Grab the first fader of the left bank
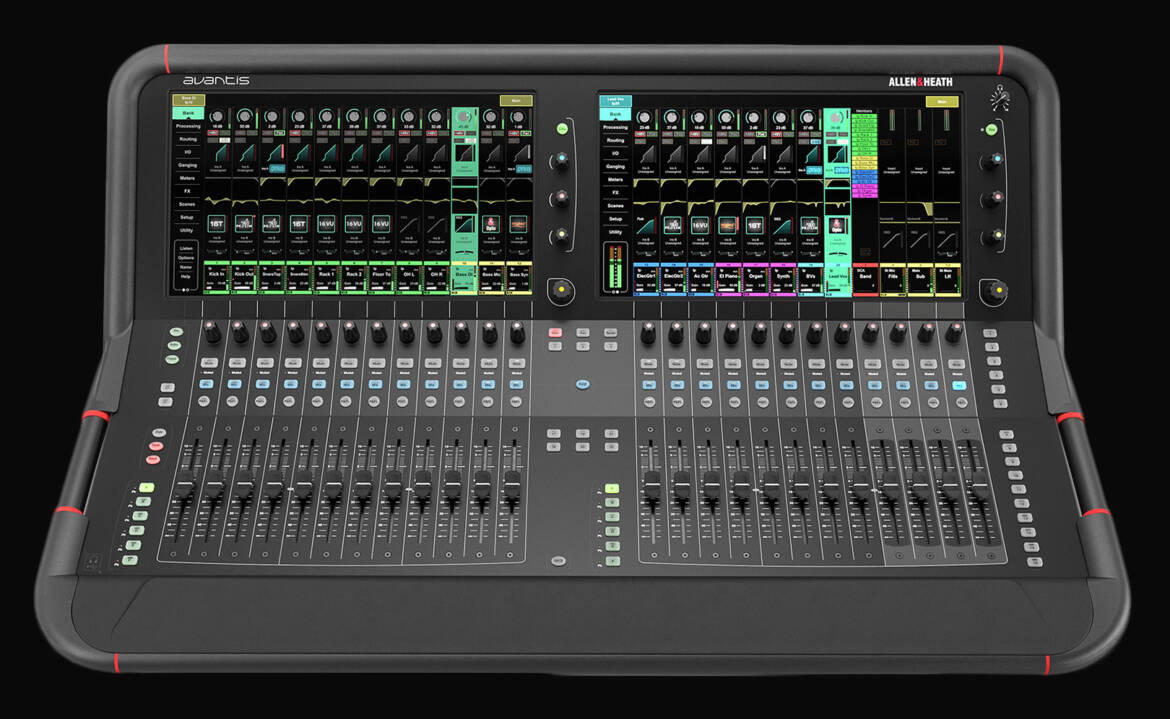 pyautogui.click(x=185, y=485)
